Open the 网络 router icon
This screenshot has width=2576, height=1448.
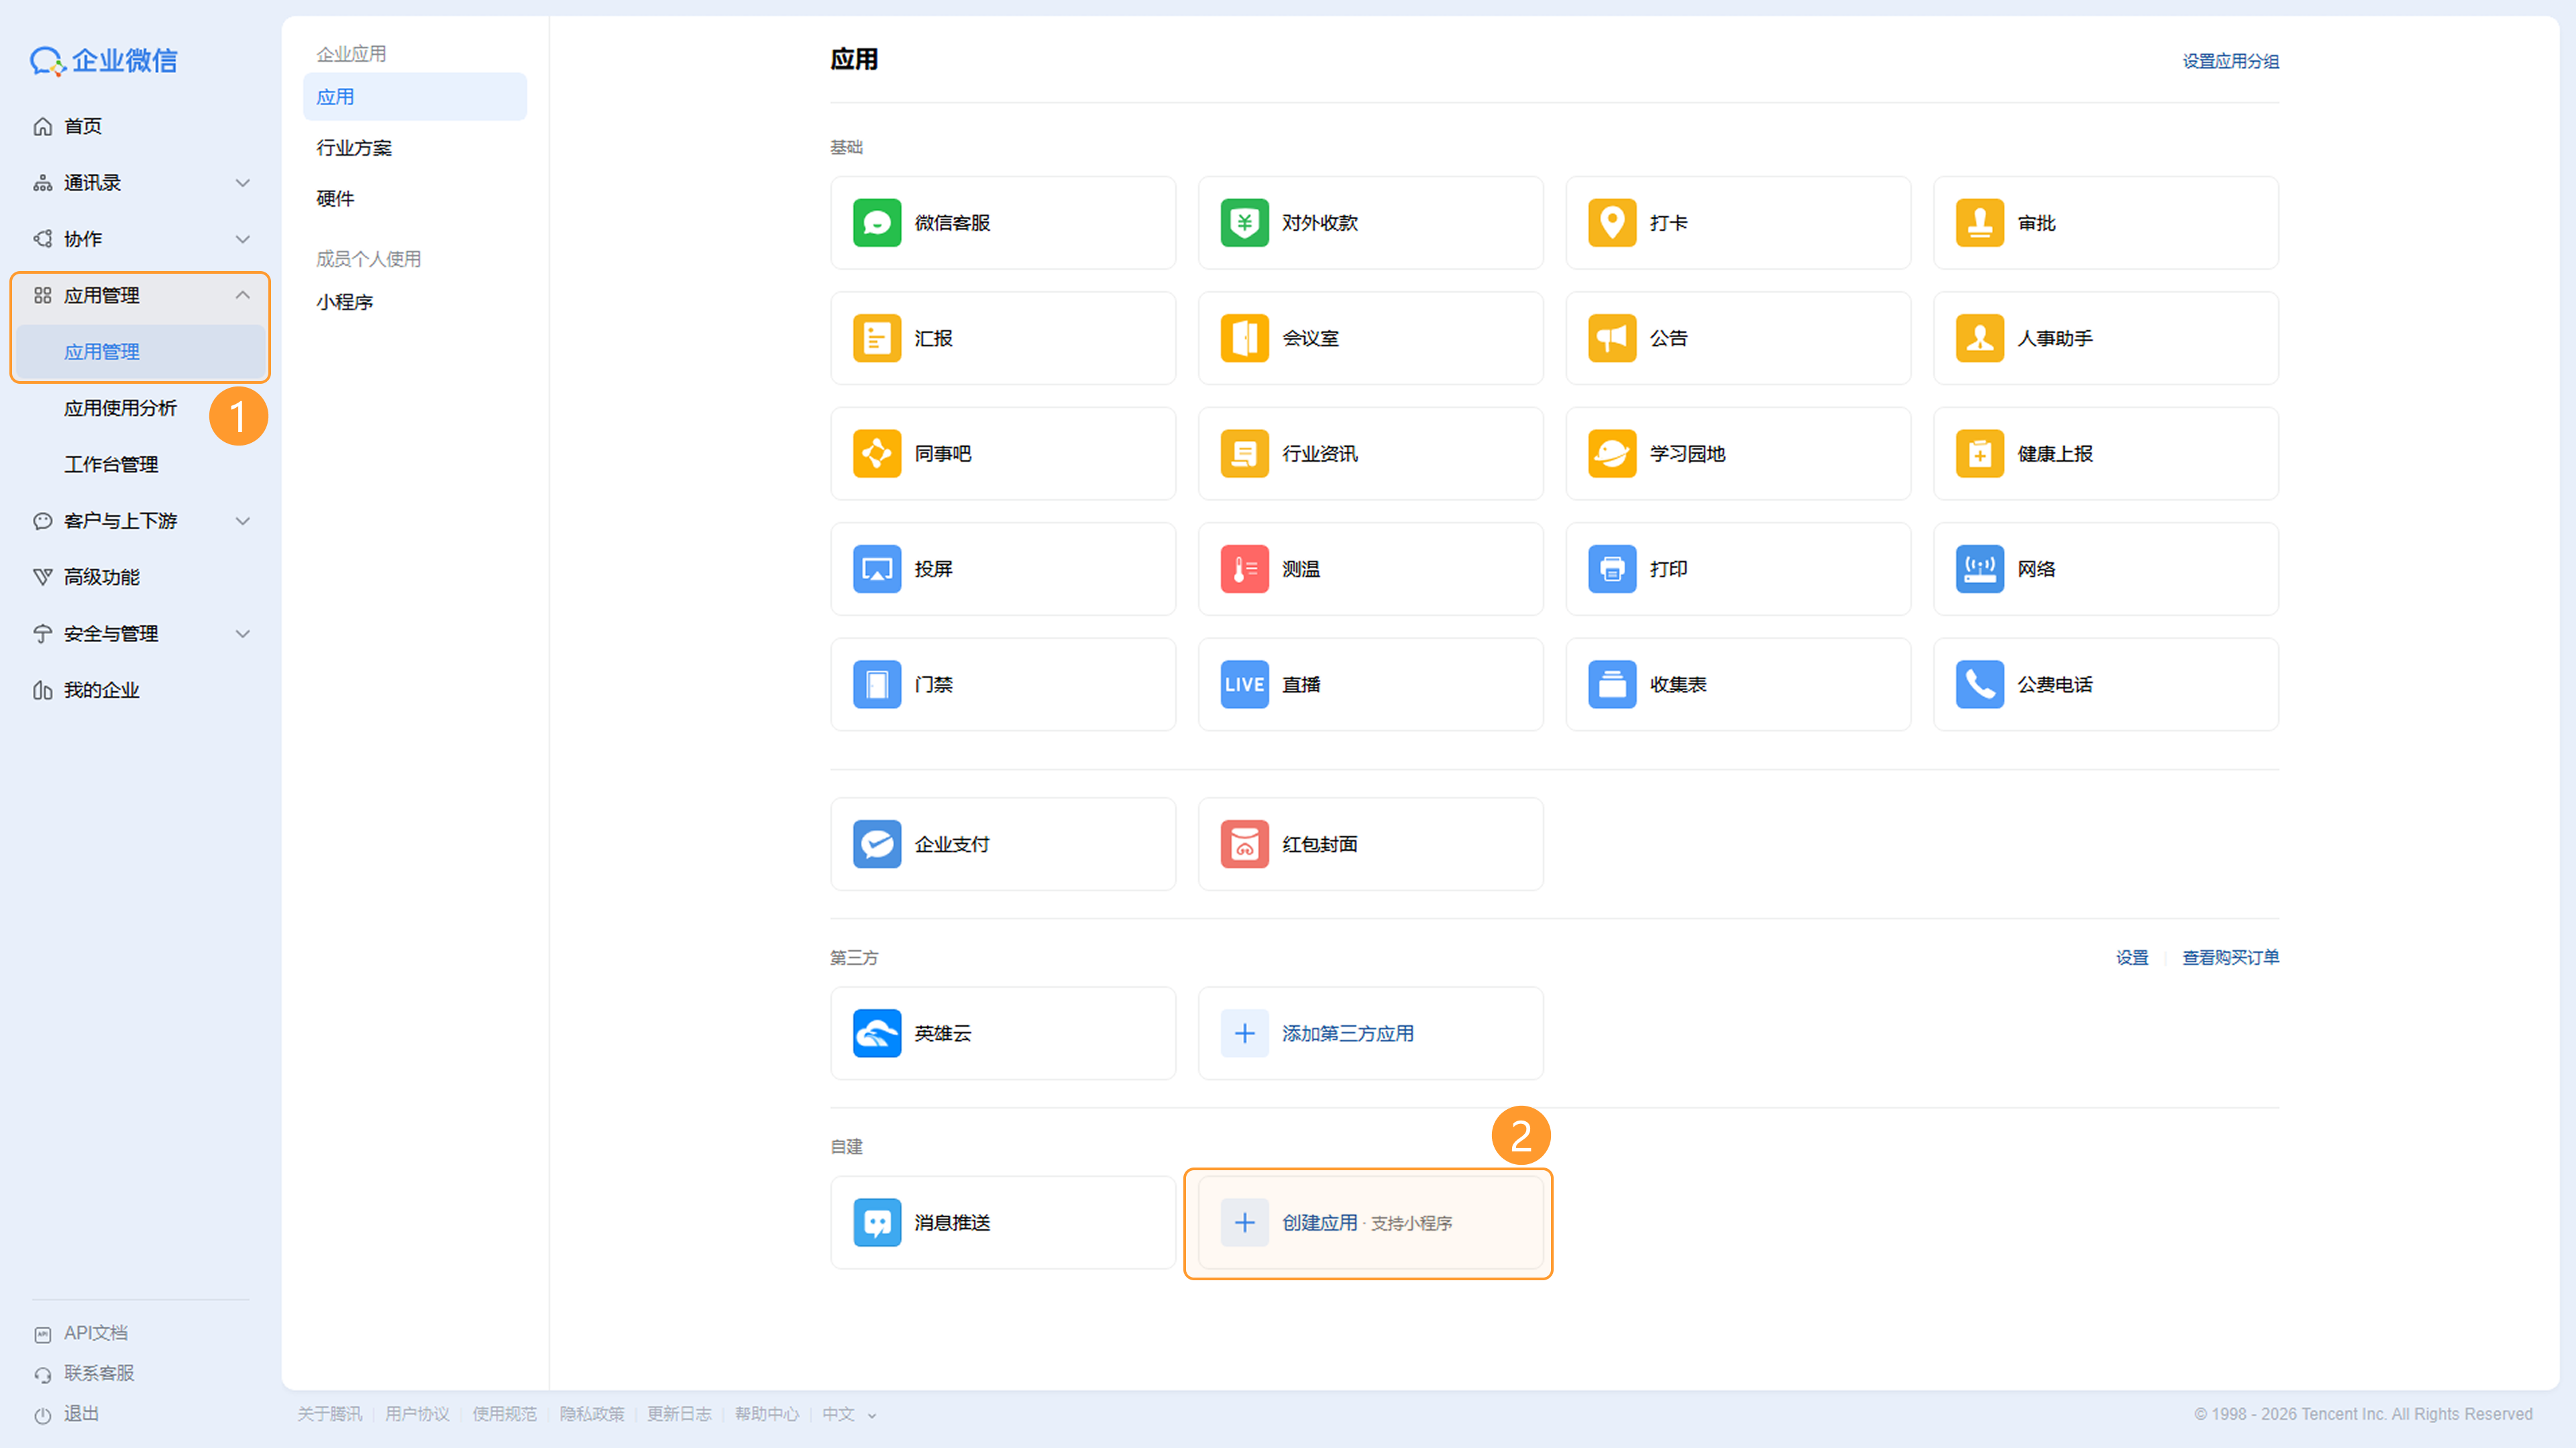[1979, 569]
